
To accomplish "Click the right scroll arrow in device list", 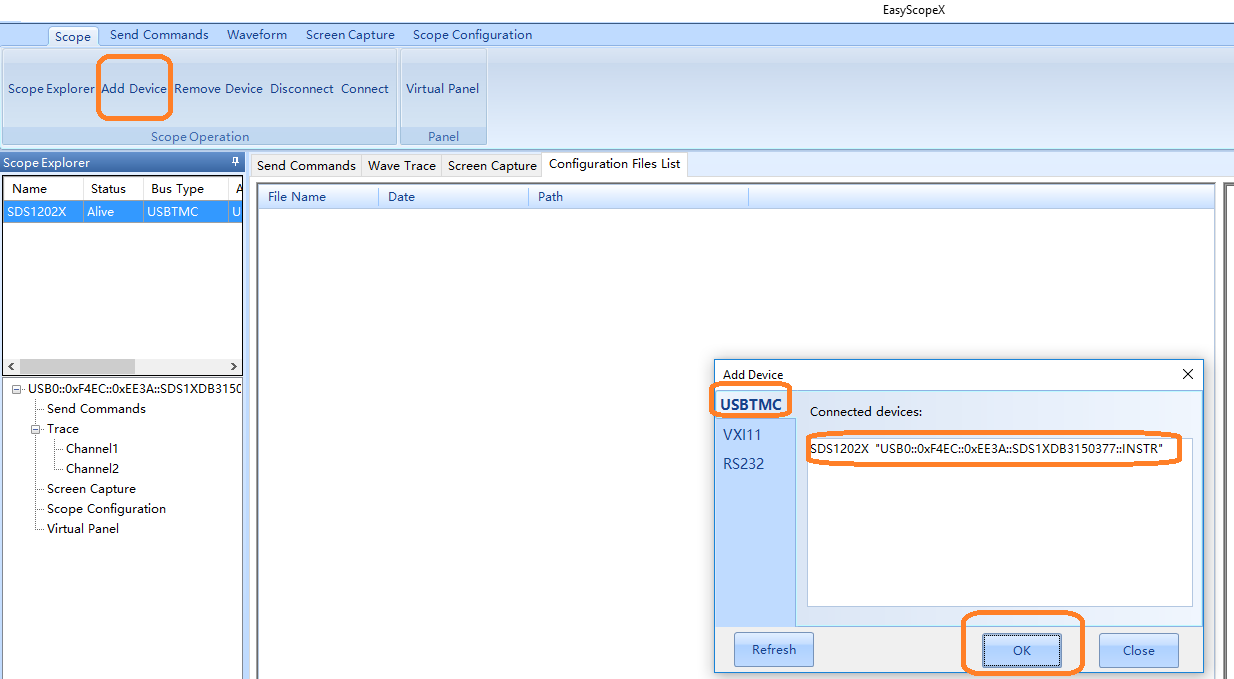I will (x=234, y=367).
